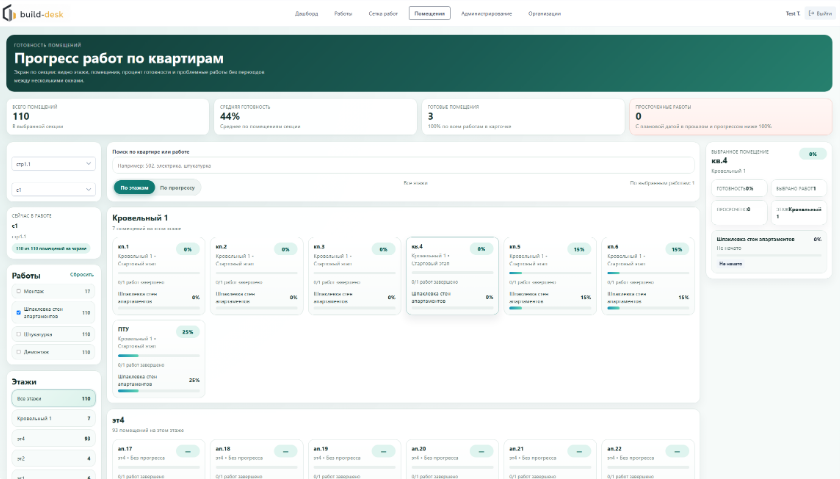Viewport: 840px width, 479px height.
Task: Click the Выбрано работ tile in details
Action: pos(798,189)
